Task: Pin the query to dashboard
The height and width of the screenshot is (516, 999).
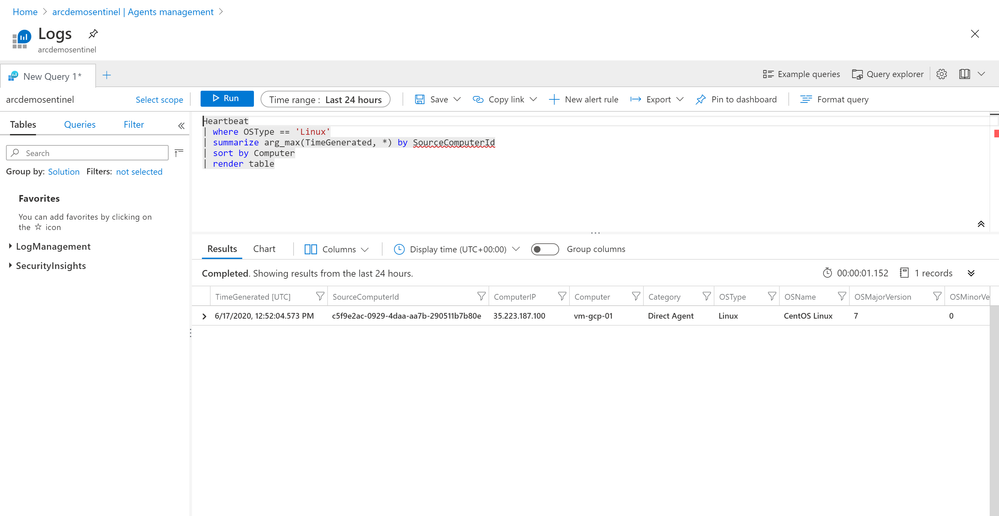Action: [736, 99]
